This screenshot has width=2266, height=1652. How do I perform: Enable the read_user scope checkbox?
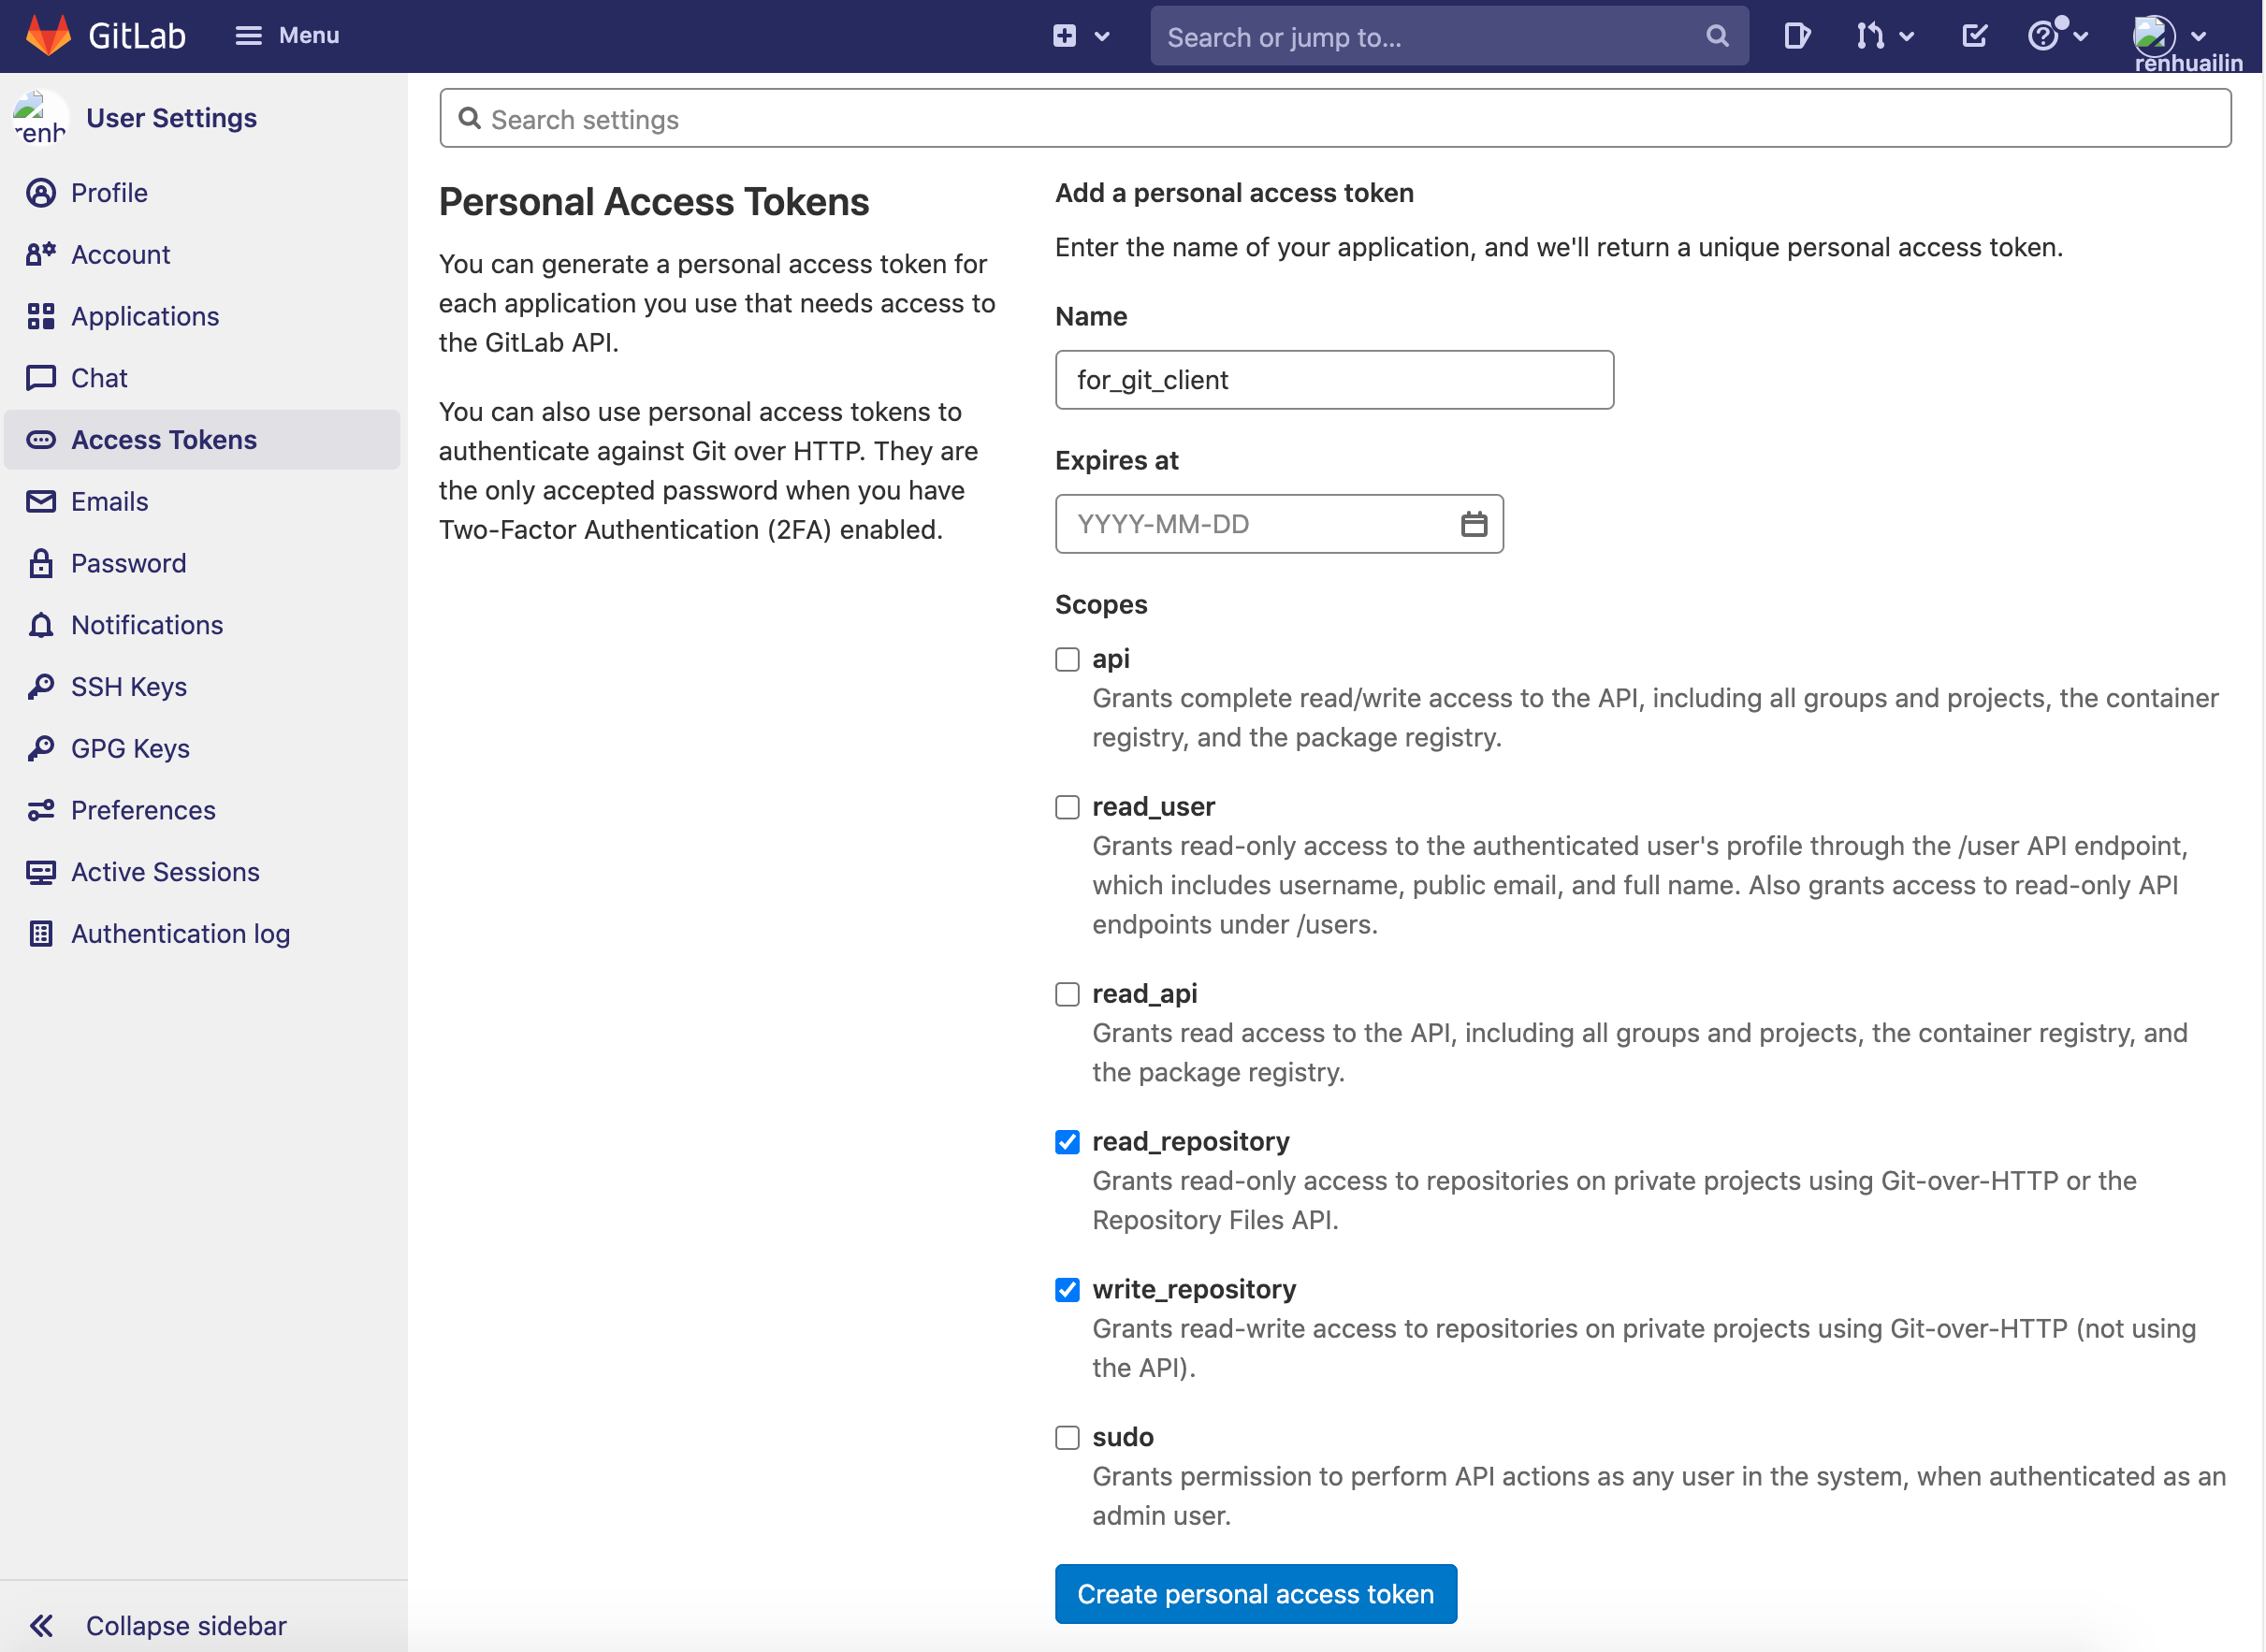coord(1067,807)
